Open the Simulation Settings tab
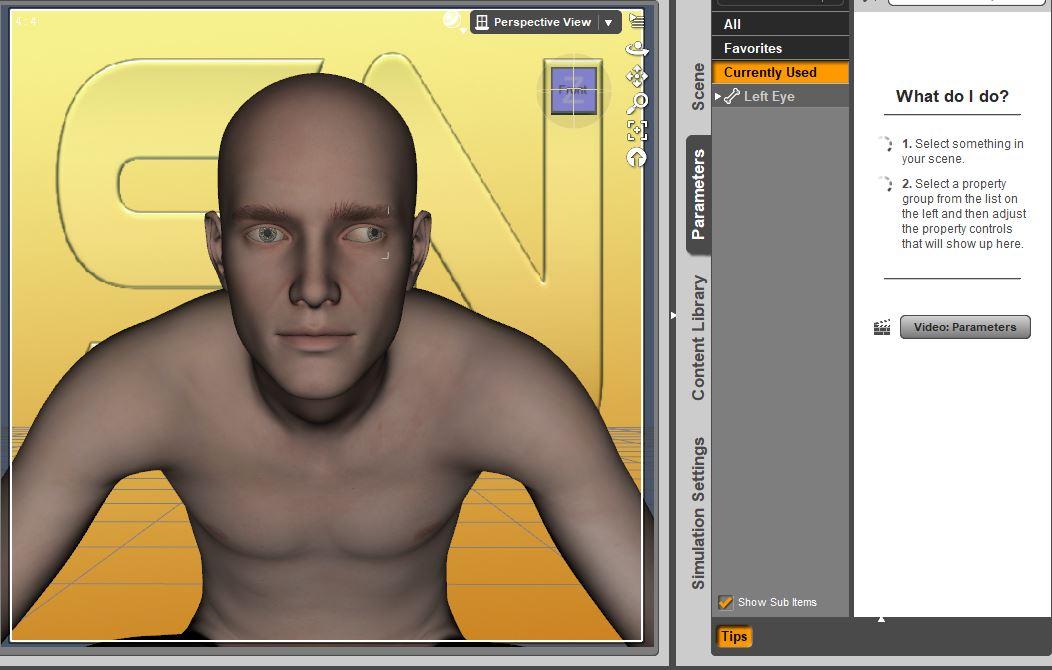This screenshot has height=670, width=1052. 698,513
